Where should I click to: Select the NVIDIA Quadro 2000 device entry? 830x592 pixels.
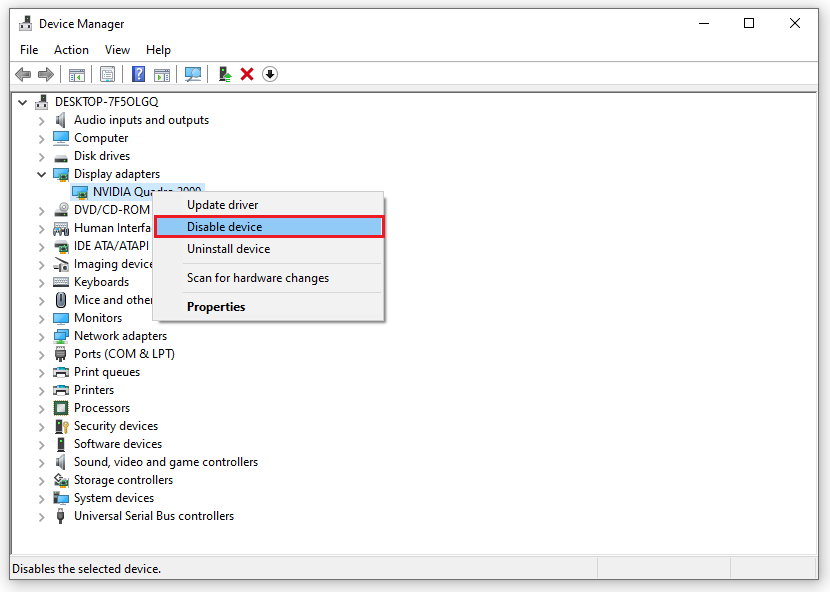(140, 191)
